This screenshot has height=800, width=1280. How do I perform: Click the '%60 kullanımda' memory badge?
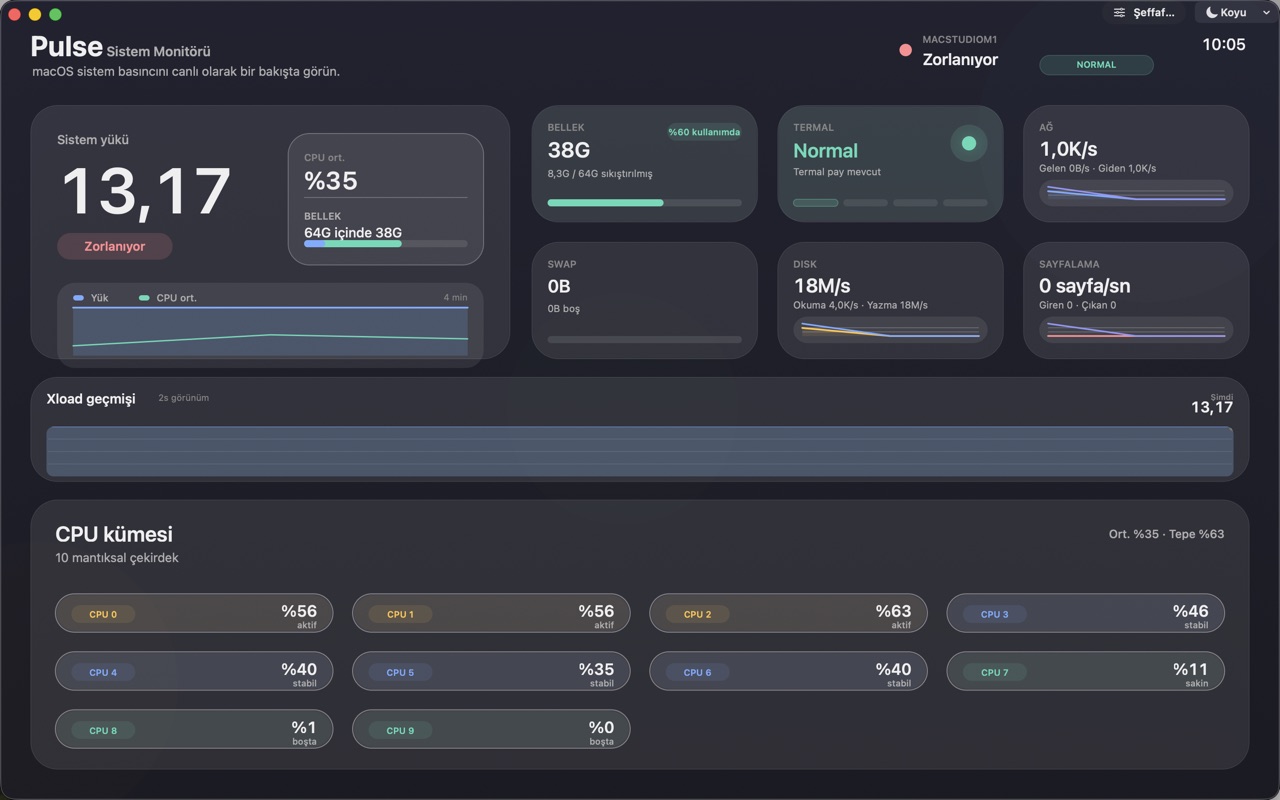pyautogui.click(x=704, y=132)
